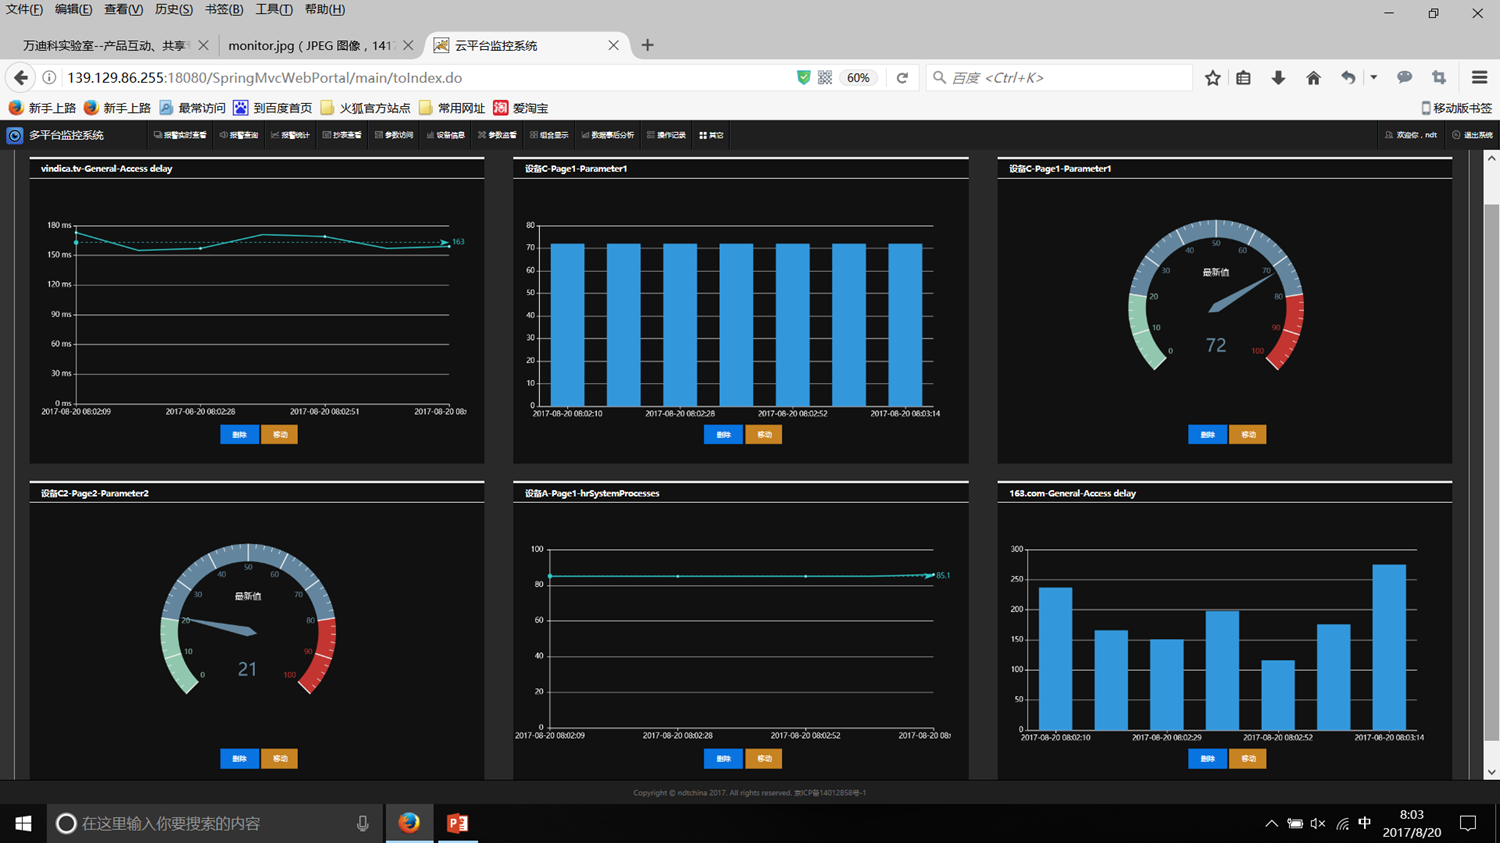Click the chat bubble icon in toolbar
Viewport: 1500px width, 843px height.
(1404, 78)
